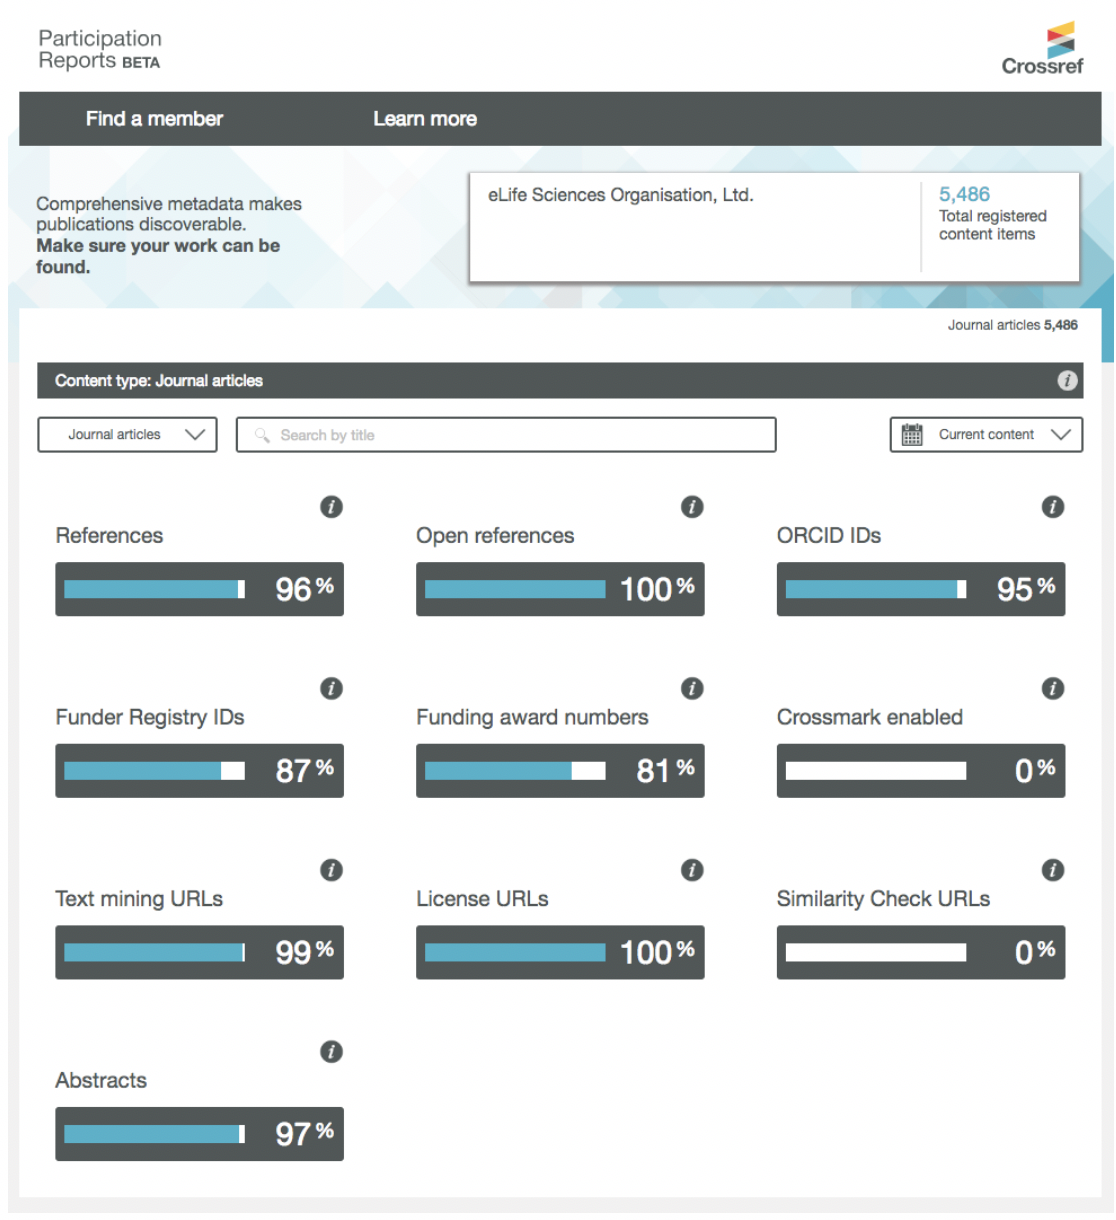Click the Participation Reports BETA header
1116x1220 pixels.
99,48
